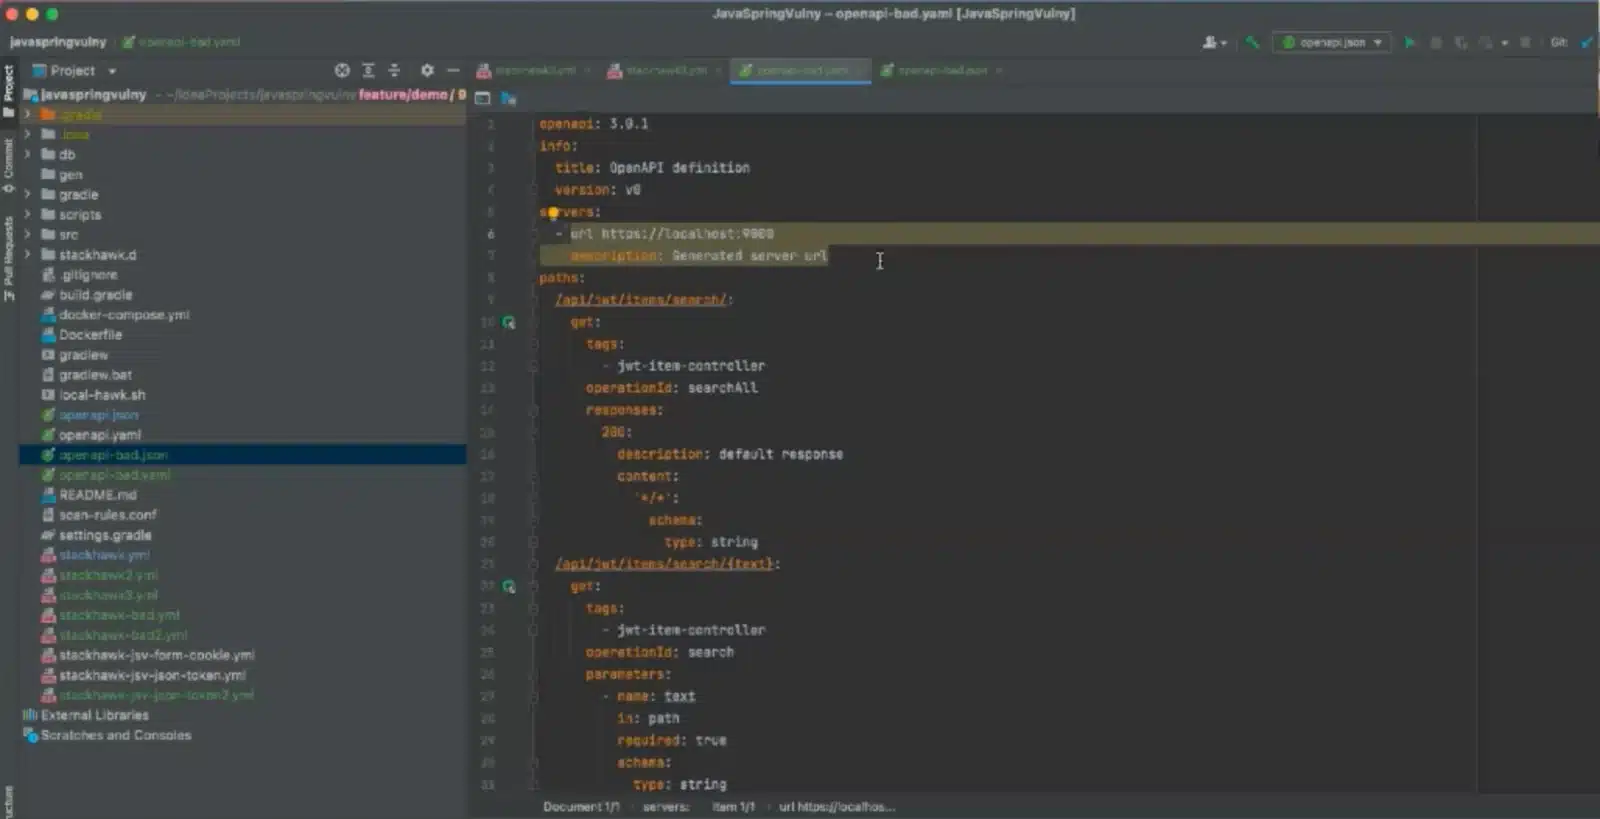Hide the Project panel with minus icon
This screenshot has width=1600, height=819.
click(453, 71)
